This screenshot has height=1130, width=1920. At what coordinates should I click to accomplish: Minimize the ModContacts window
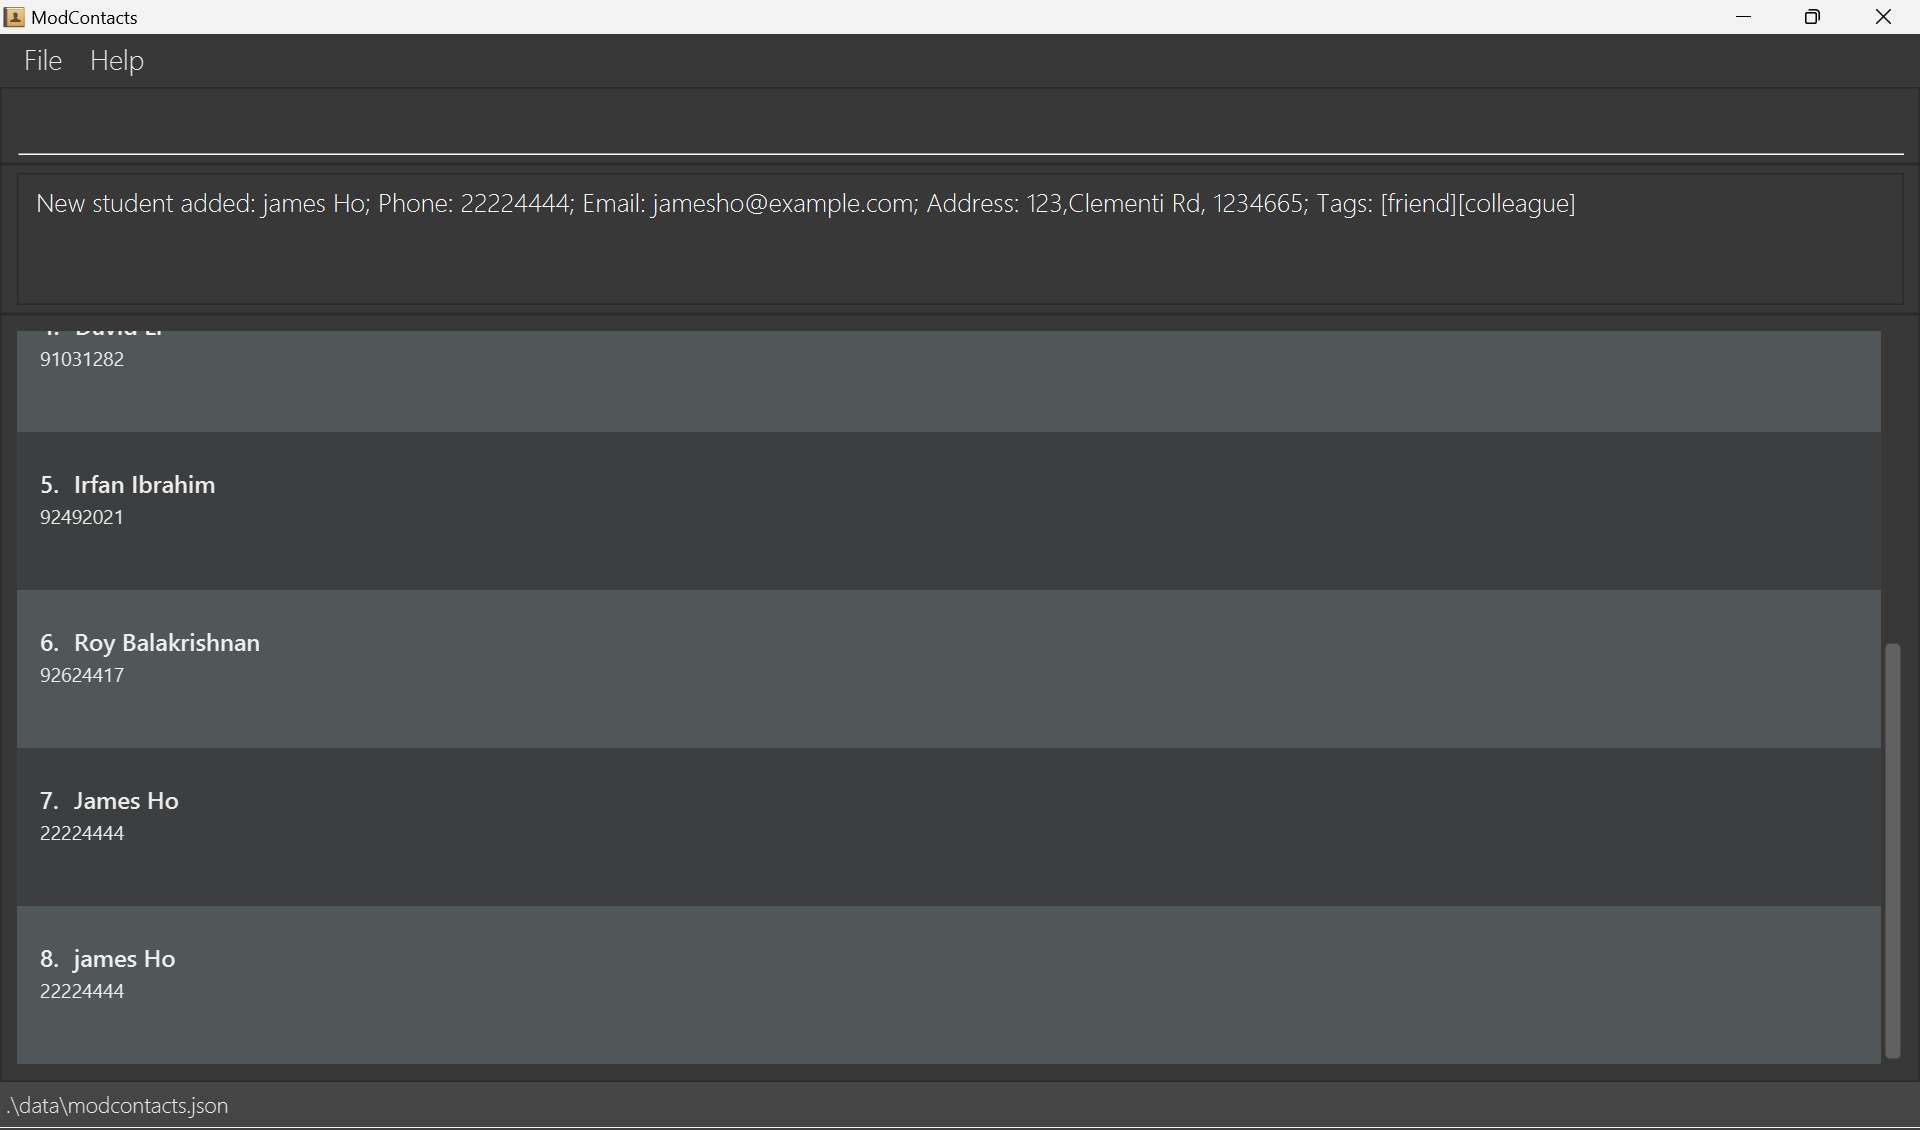coord(1744,17)
